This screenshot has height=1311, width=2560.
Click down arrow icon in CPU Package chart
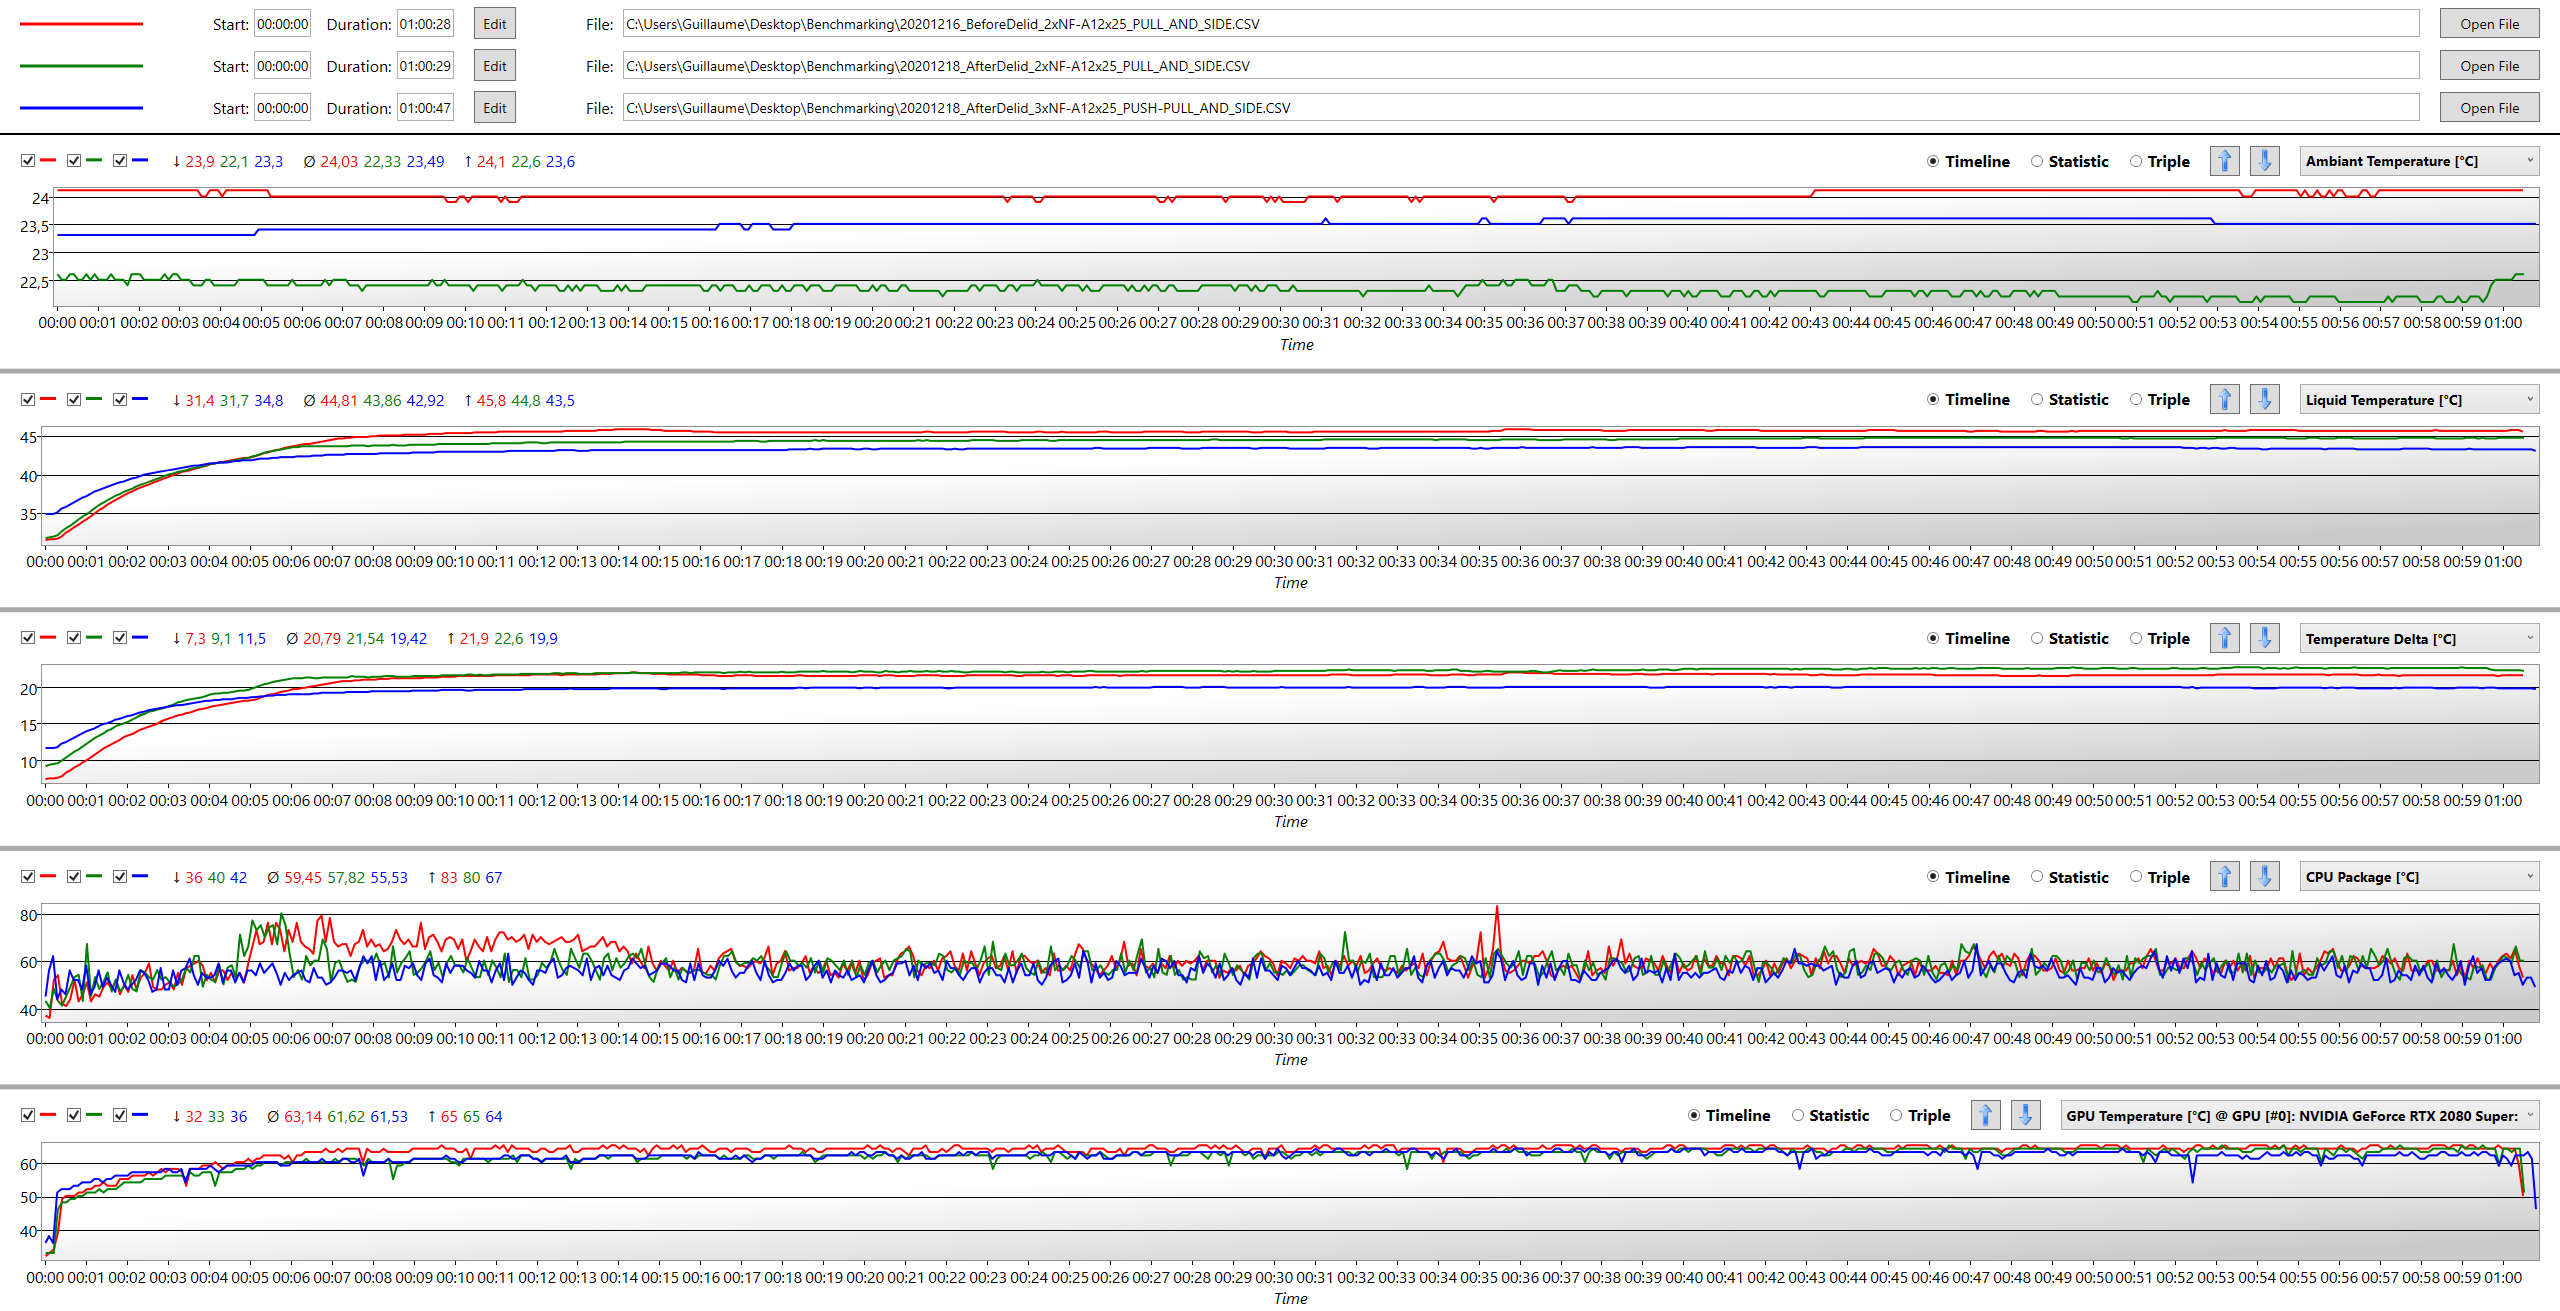(2265, 877)
